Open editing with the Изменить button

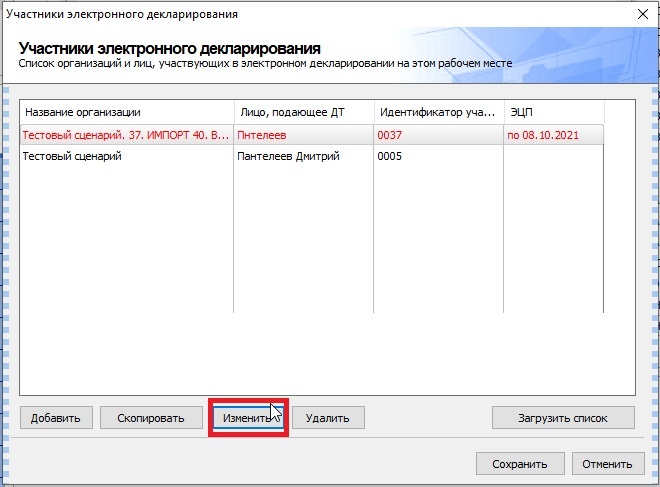tap(248, 418)
